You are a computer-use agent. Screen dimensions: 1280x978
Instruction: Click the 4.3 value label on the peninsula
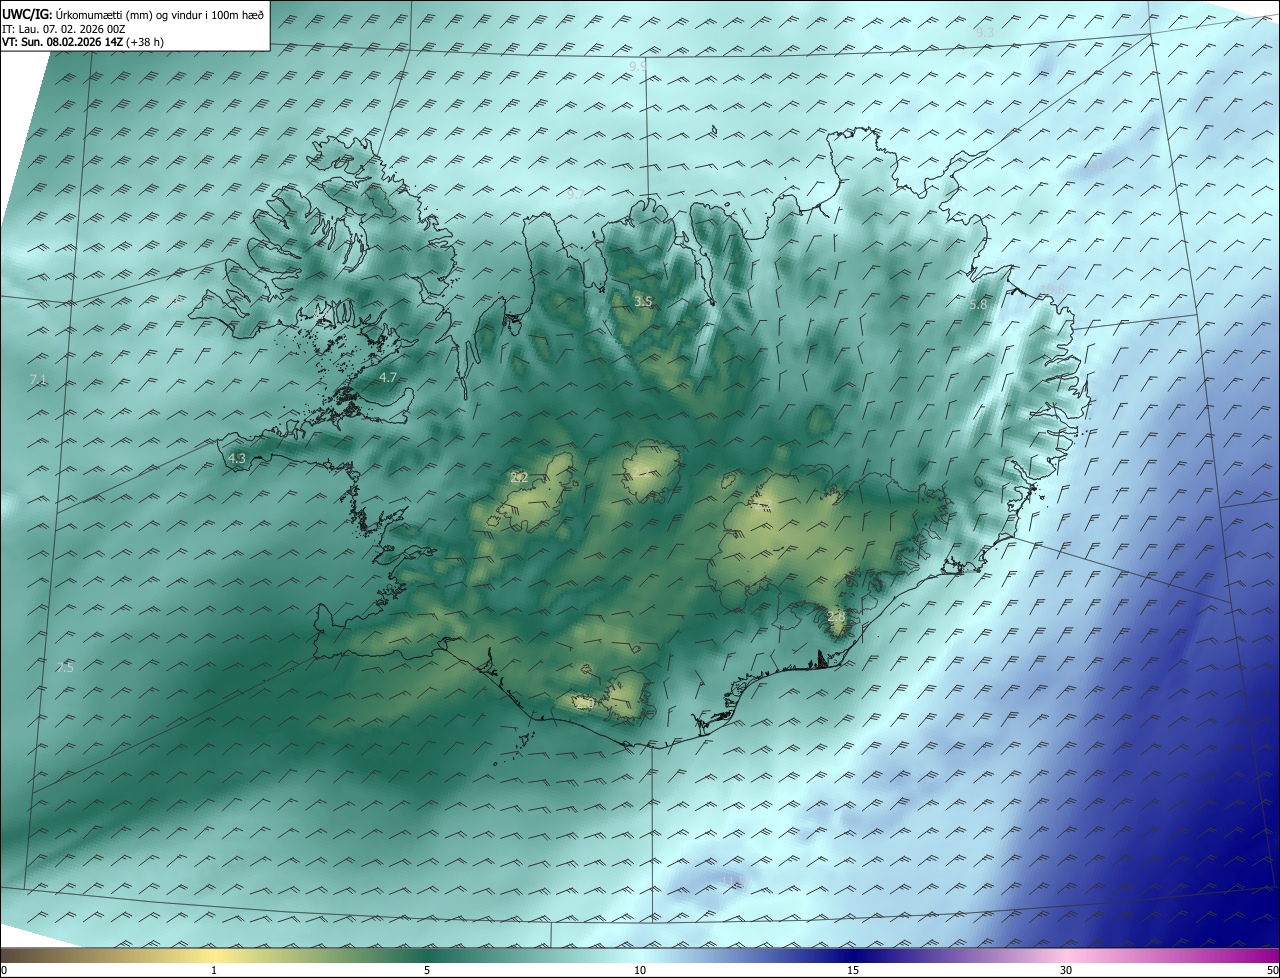coord(237,459)
